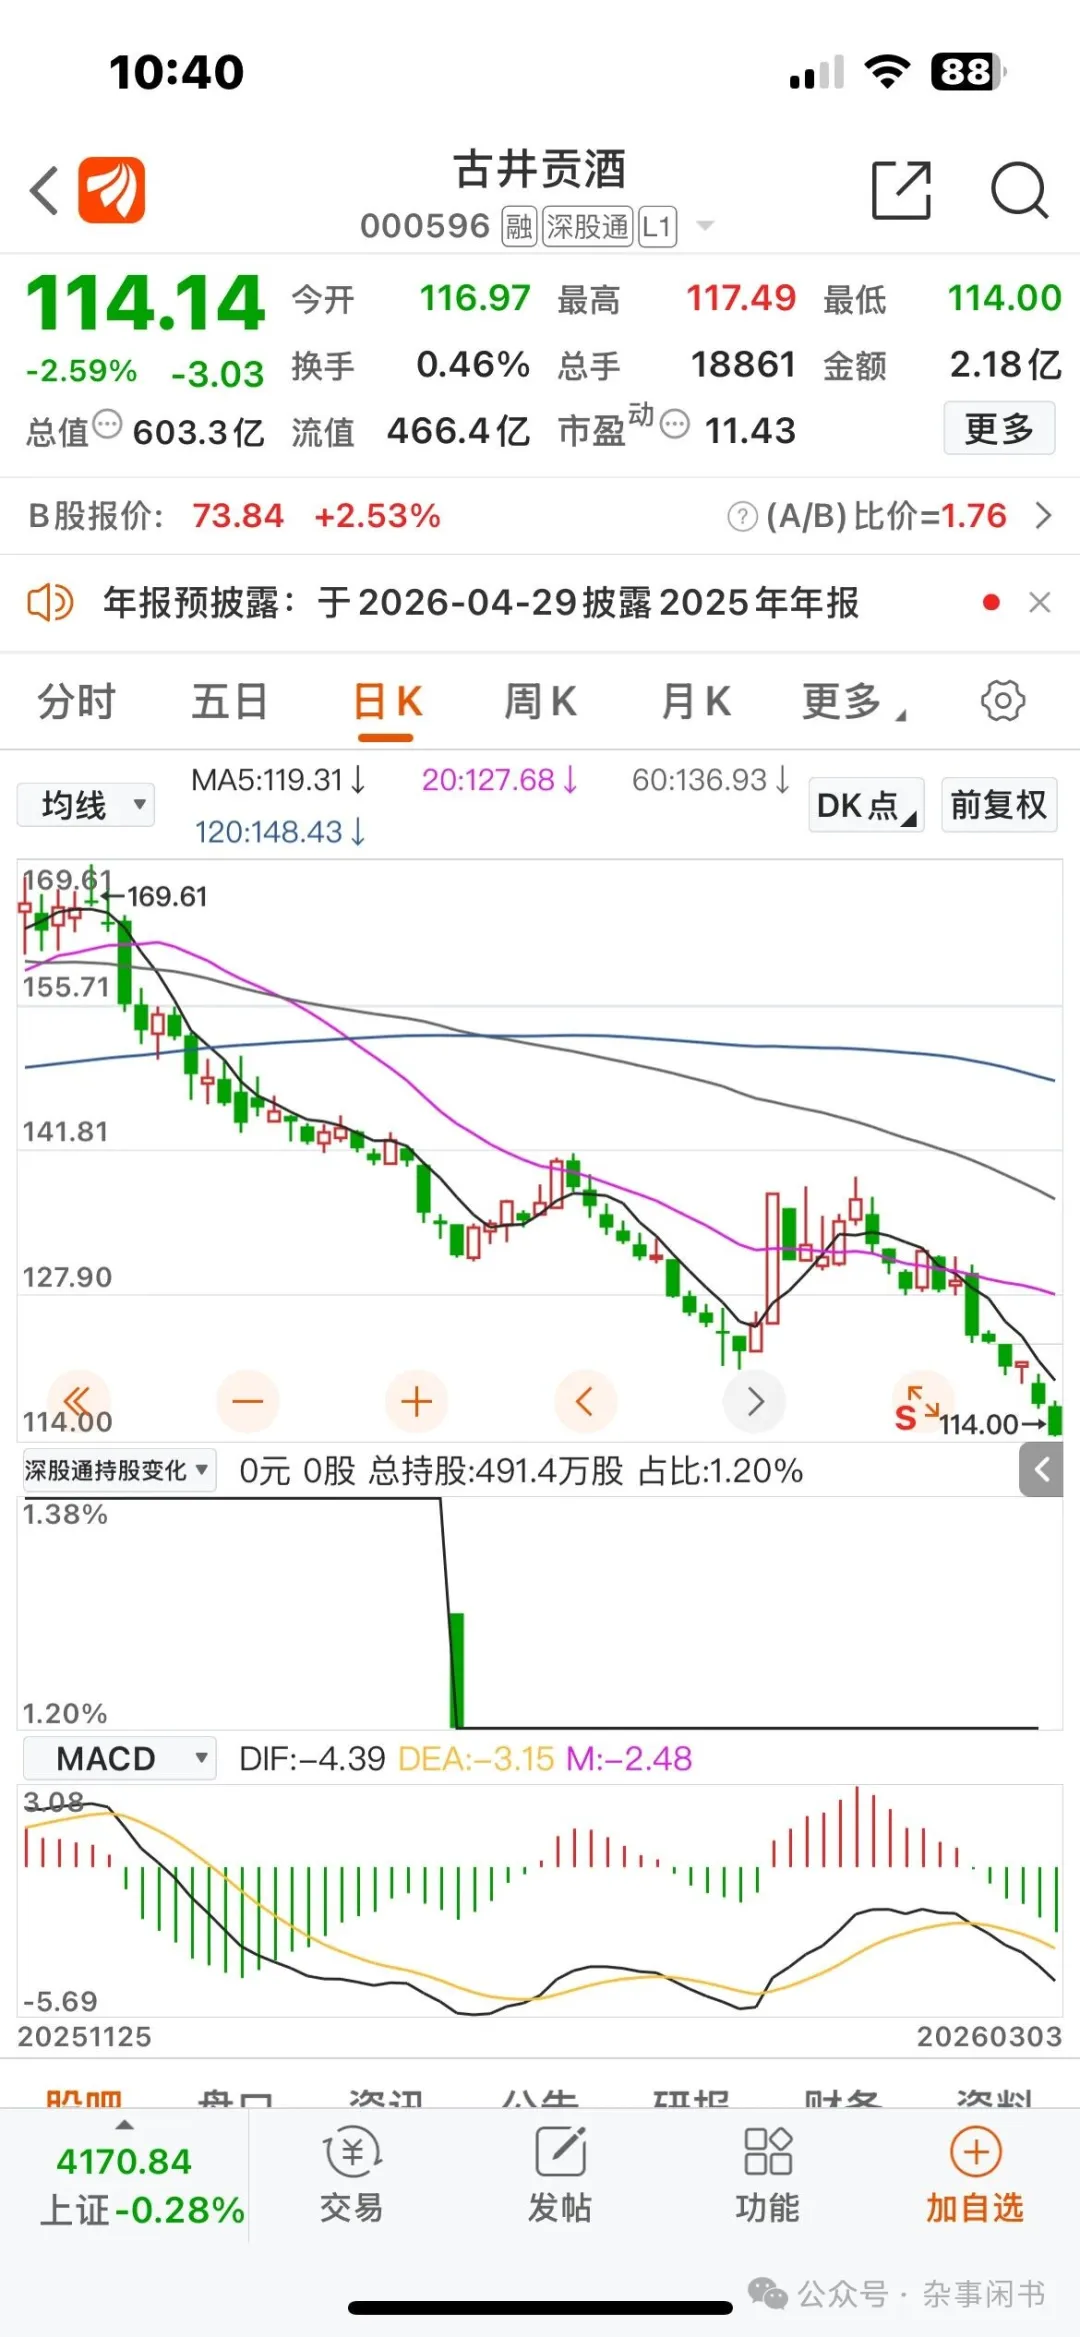
Task: Toggle the DK点 signal button
Action: pyautogui.click(x=865, y=805)
